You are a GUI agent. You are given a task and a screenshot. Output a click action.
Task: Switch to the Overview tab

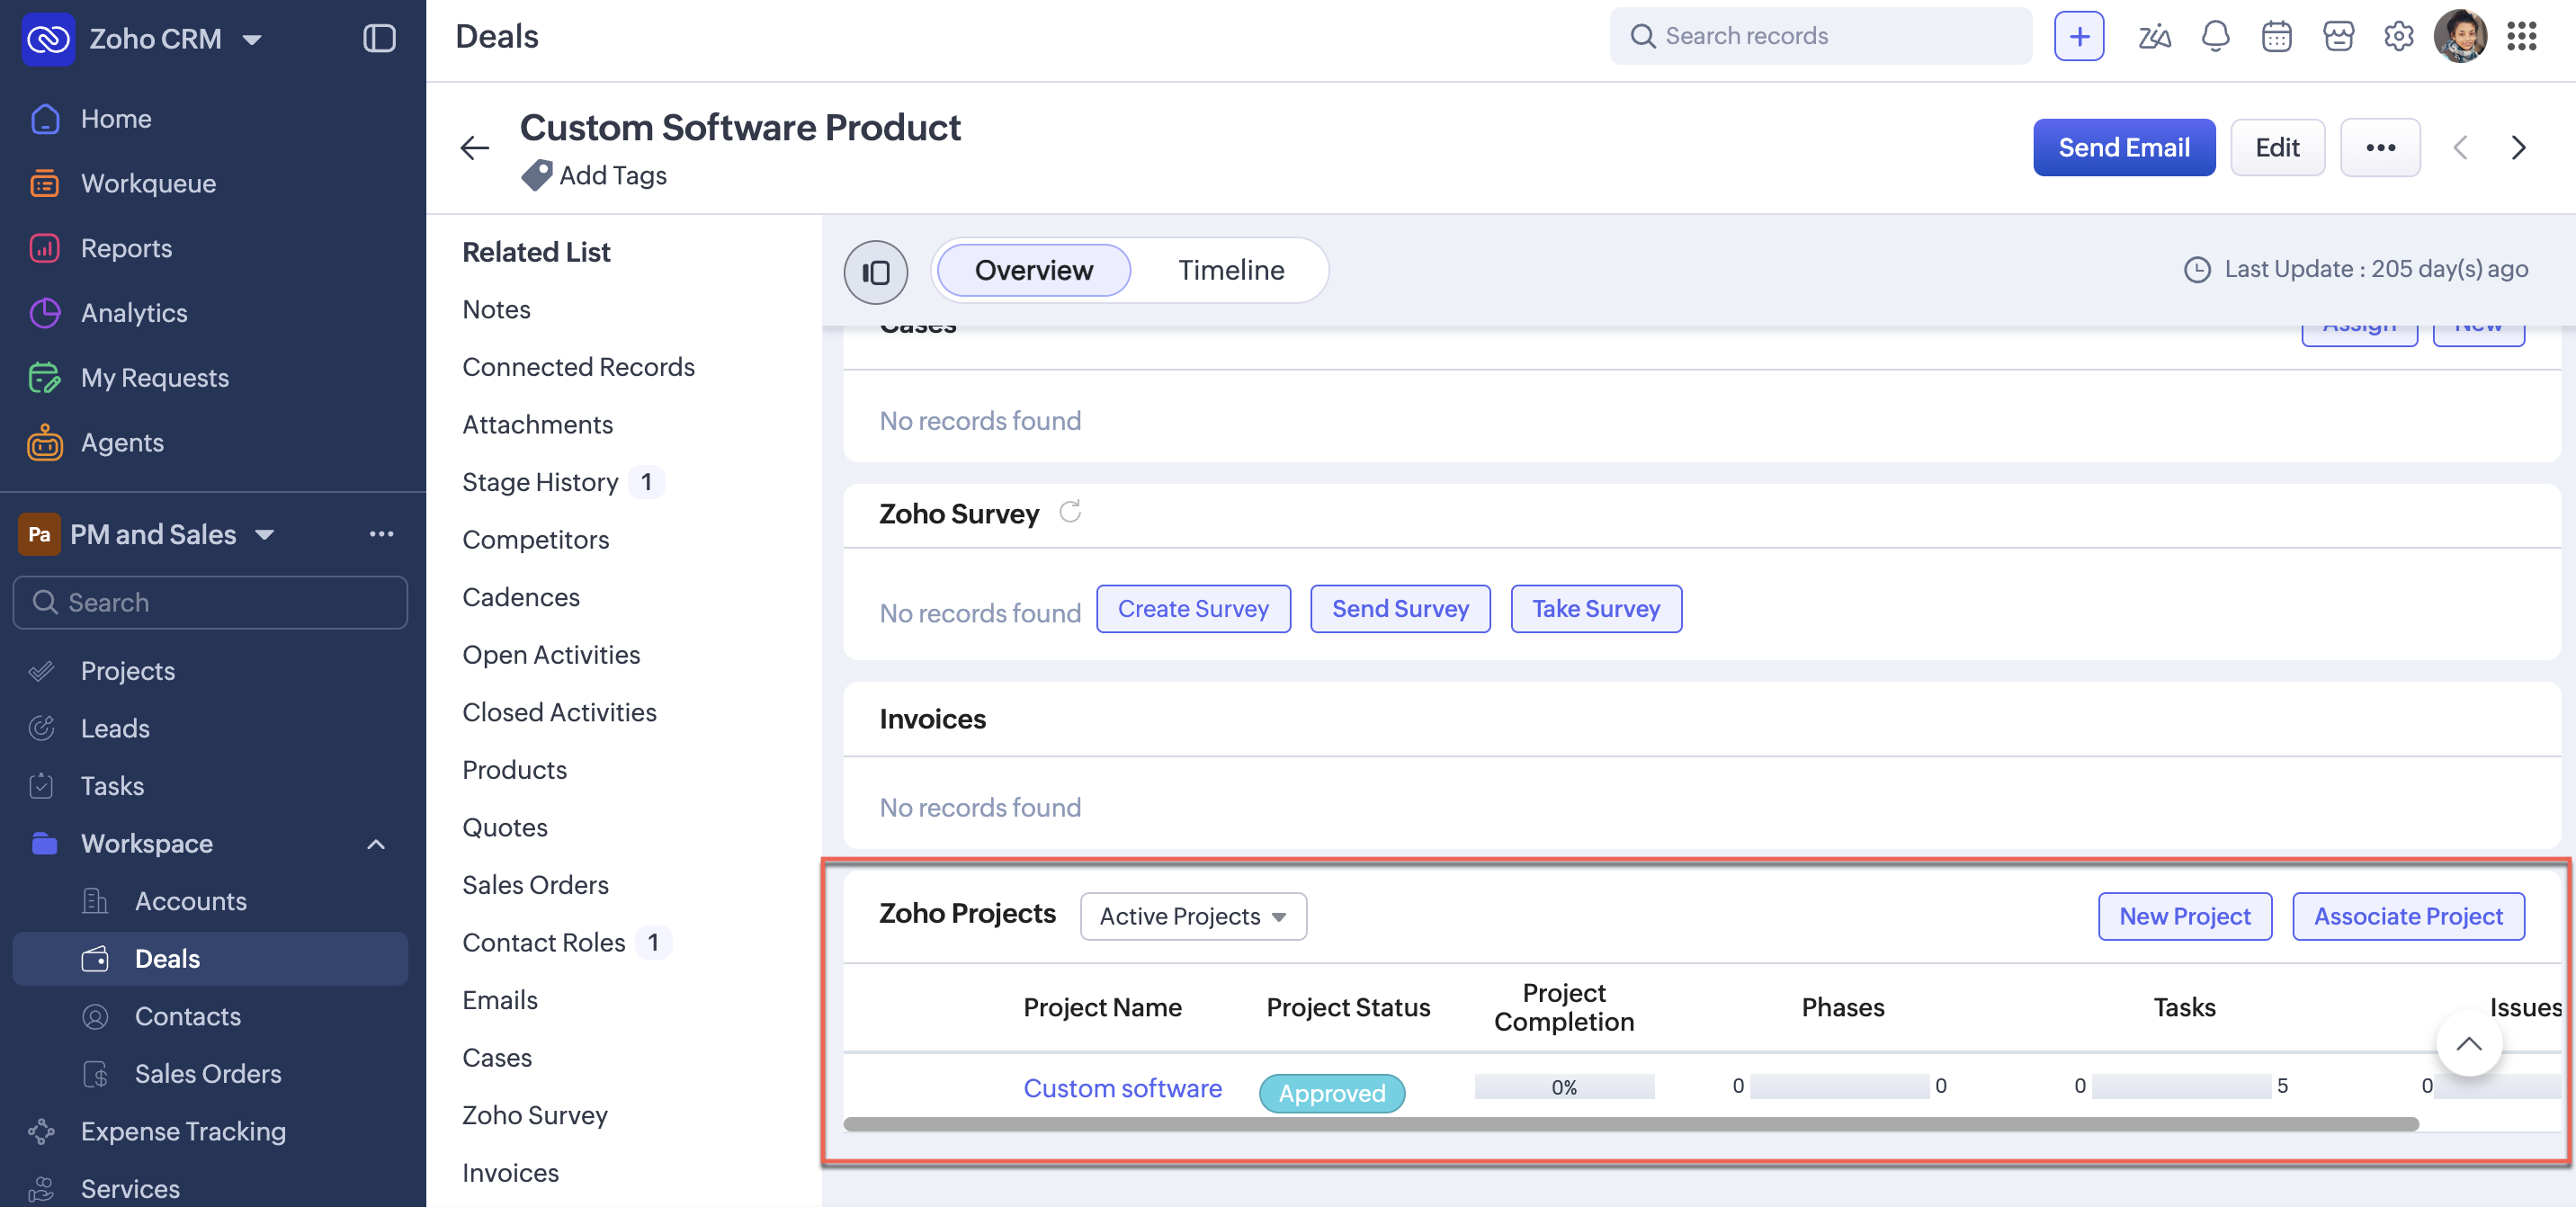[1033, 270]
